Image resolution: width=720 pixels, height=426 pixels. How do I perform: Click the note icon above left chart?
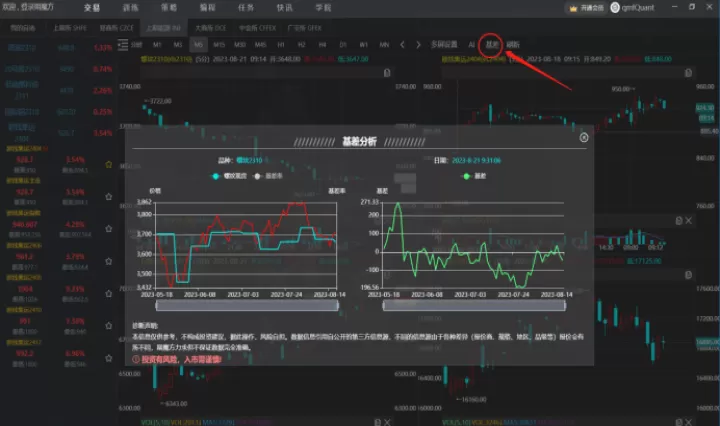point(387,73)
